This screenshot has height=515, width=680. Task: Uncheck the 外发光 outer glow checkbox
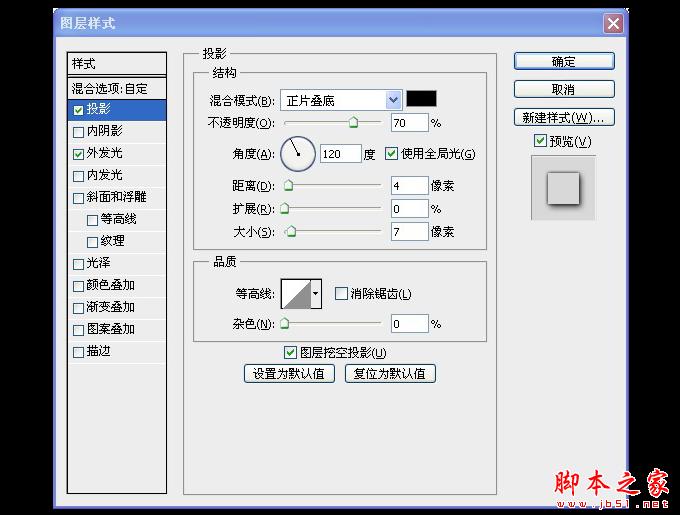78,154
